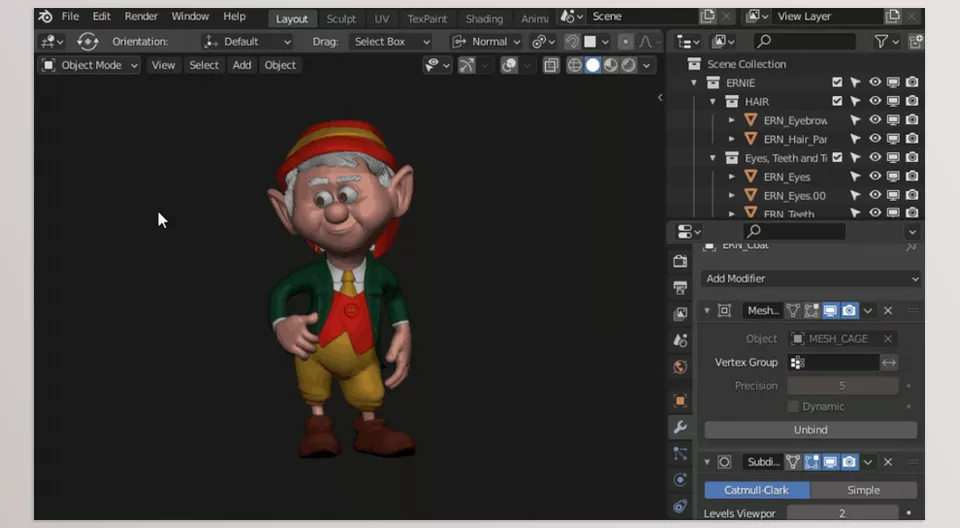Toggle viewport gizmos icon

pyautogui.click(x=467, y=65)
